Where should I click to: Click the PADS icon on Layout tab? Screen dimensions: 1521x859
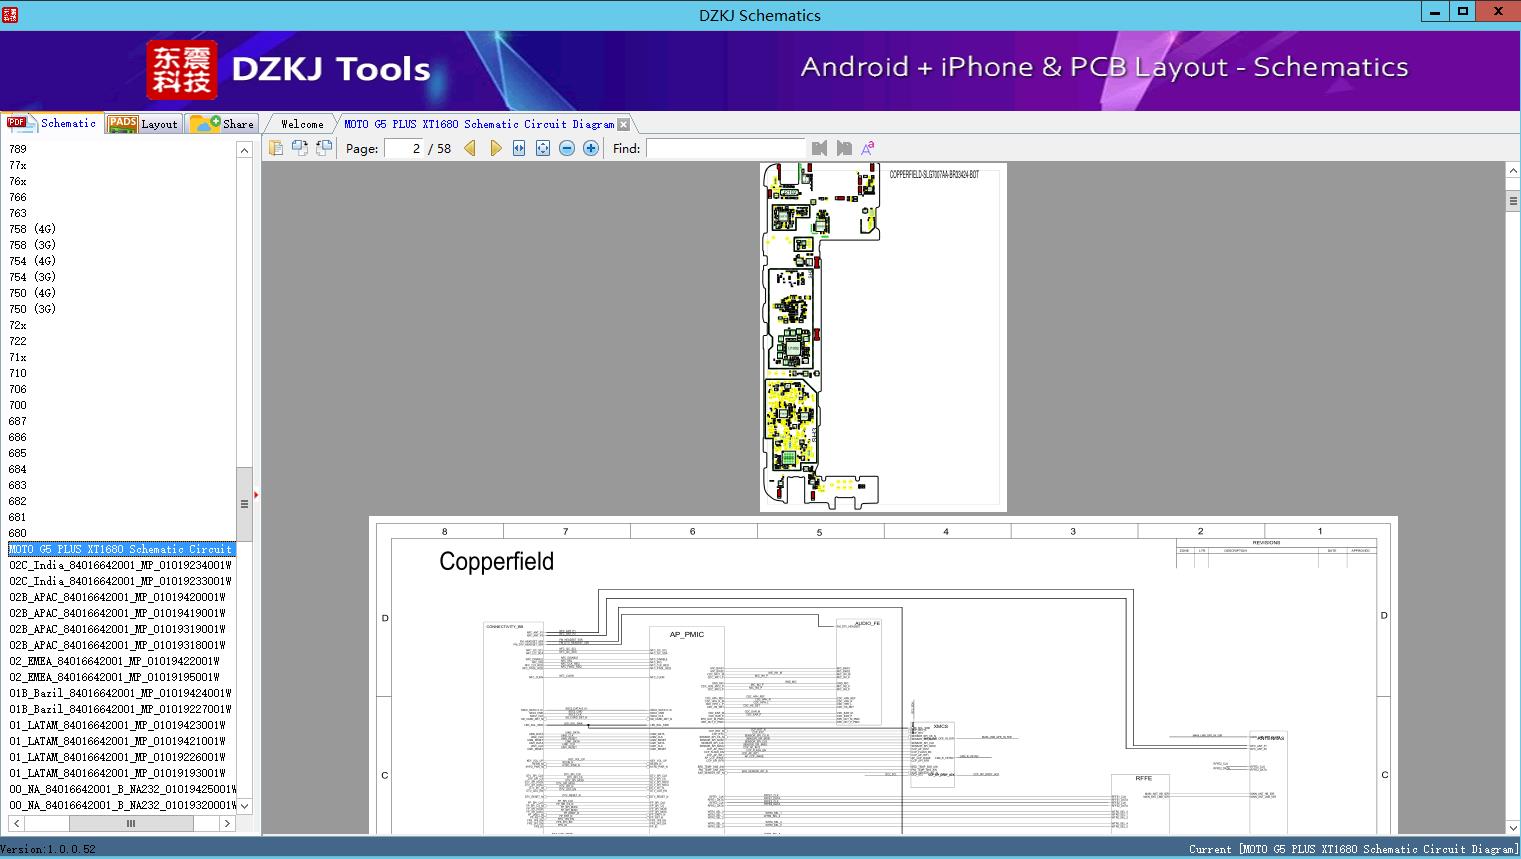[122, 124]
